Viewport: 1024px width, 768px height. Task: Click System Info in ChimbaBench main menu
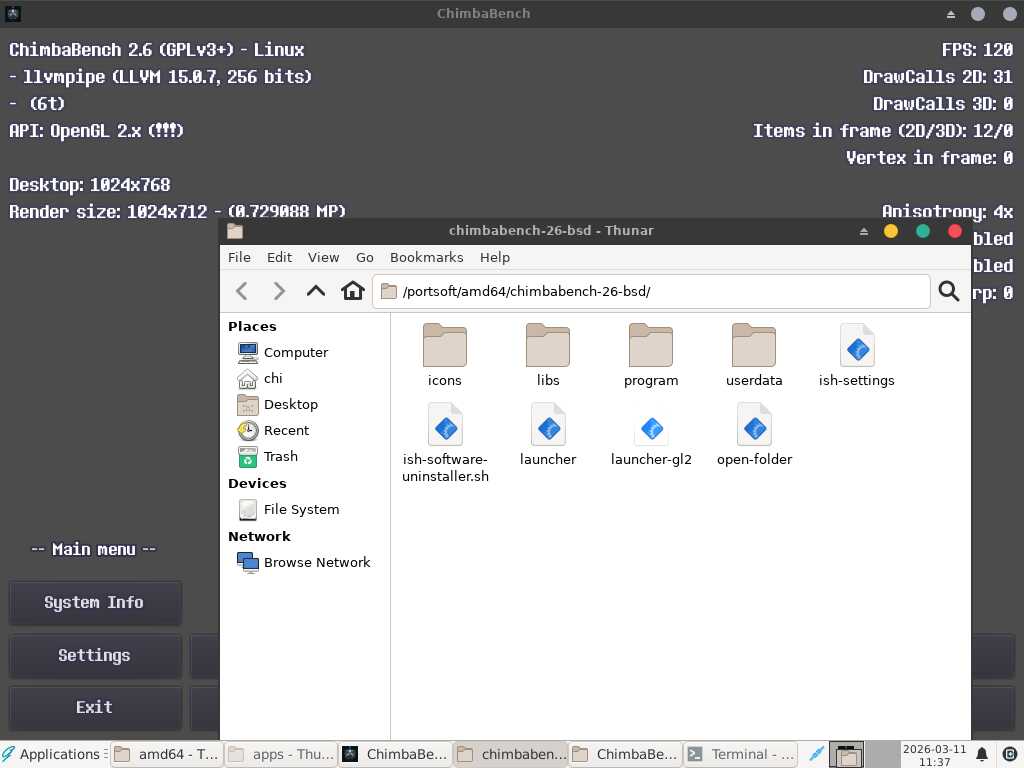pos(95,603)
